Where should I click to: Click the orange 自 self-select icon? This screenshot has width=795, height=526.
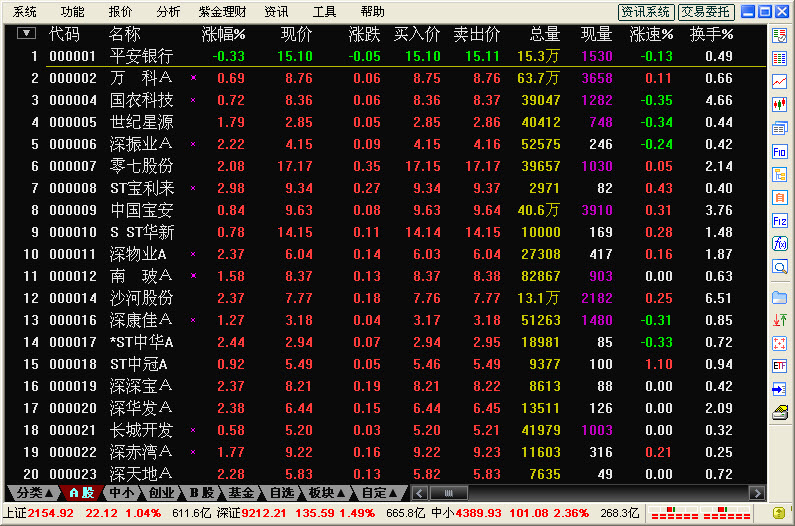point(779,197)
